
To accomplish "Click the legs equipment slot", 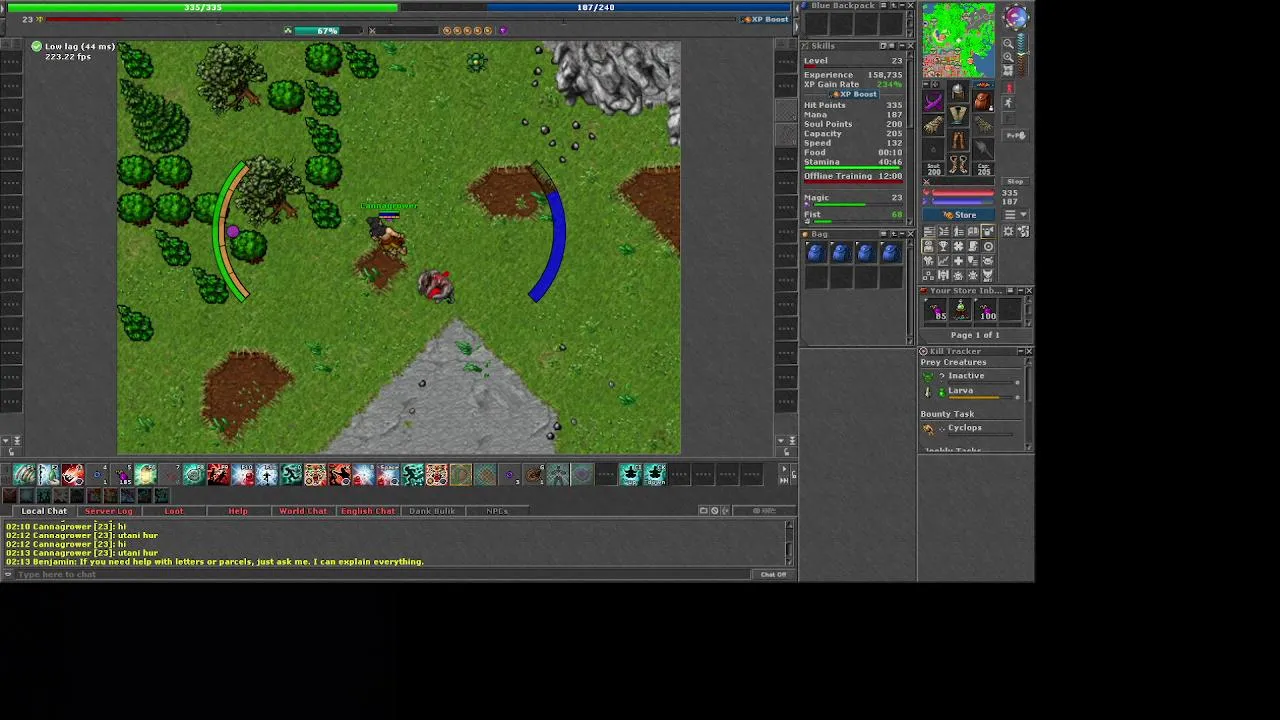I will pos(958,140).
